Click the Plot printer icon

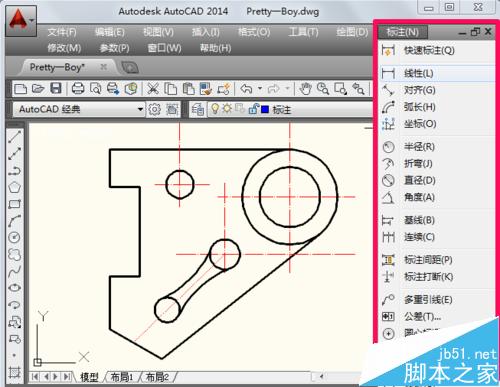pos(78,89)
